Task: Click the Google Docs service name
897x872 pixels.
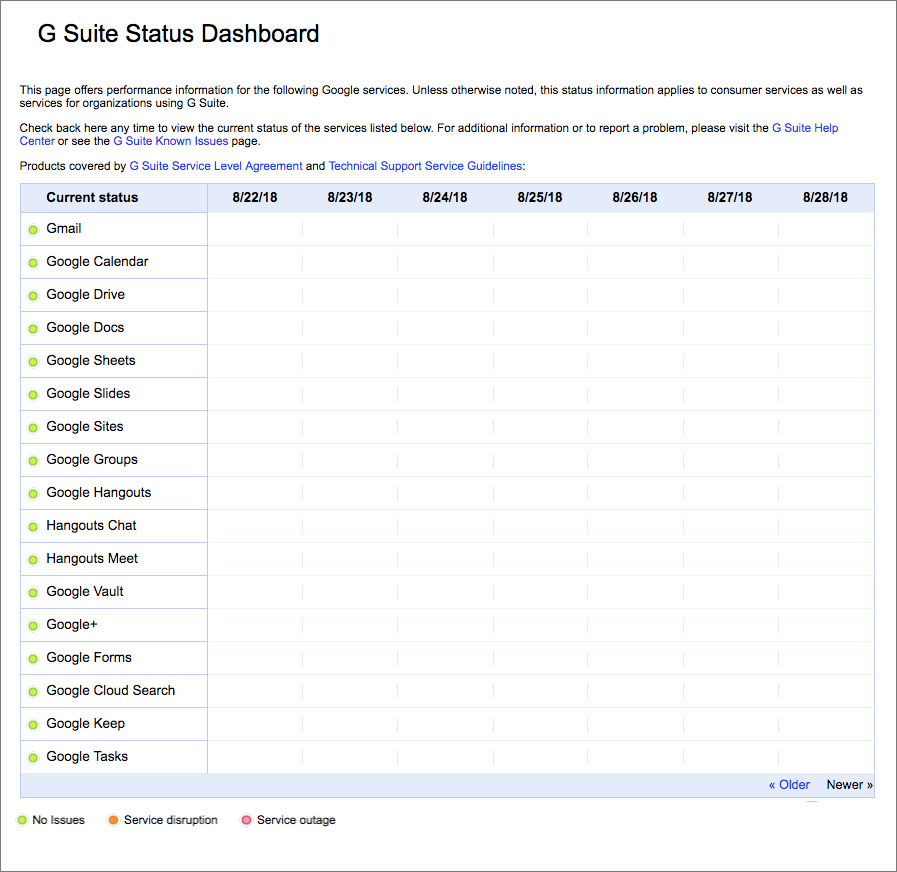Action: pos(85,328)
